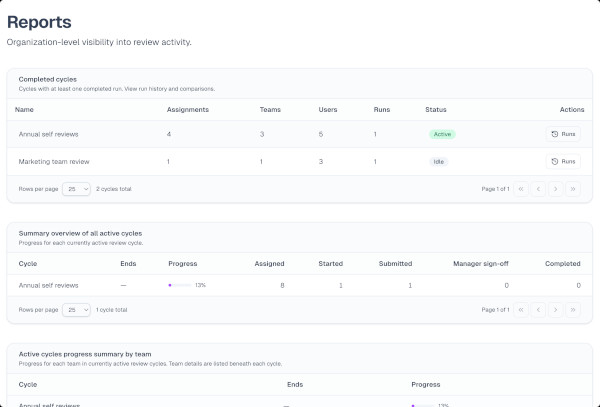The image size is (600, 407).
Task: Click the Completed column header
Action: pos(563,264)
